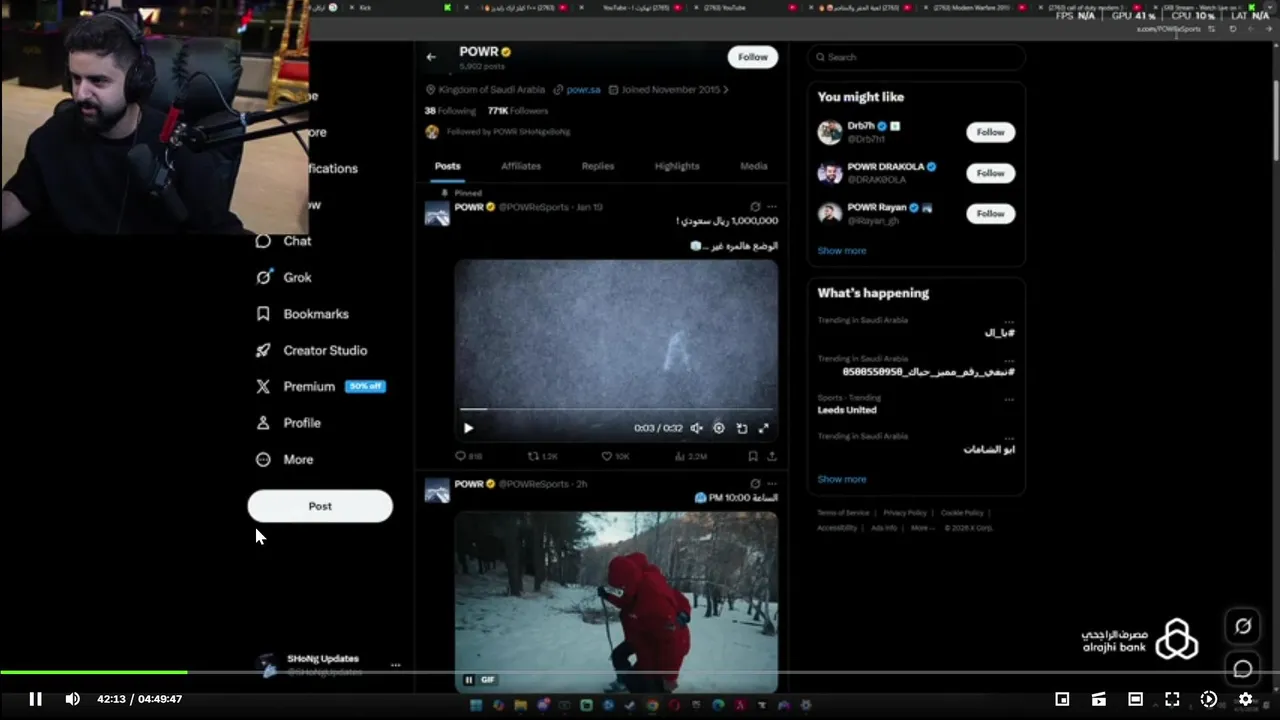Show more suggested accounts
Image resolution: width=1280 pixels, height=720 pixels.
coord(842,251)
